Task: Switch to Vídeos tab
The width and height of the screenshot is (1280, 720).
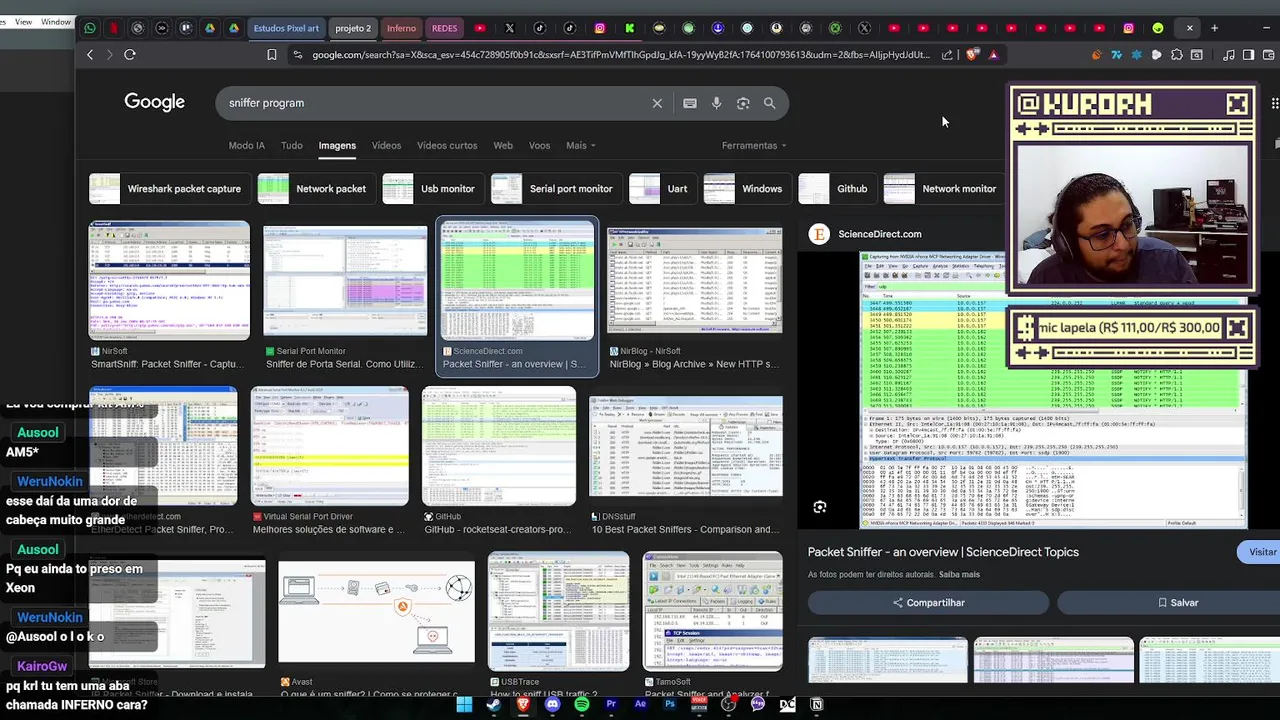Action: [x=386, y=146]
